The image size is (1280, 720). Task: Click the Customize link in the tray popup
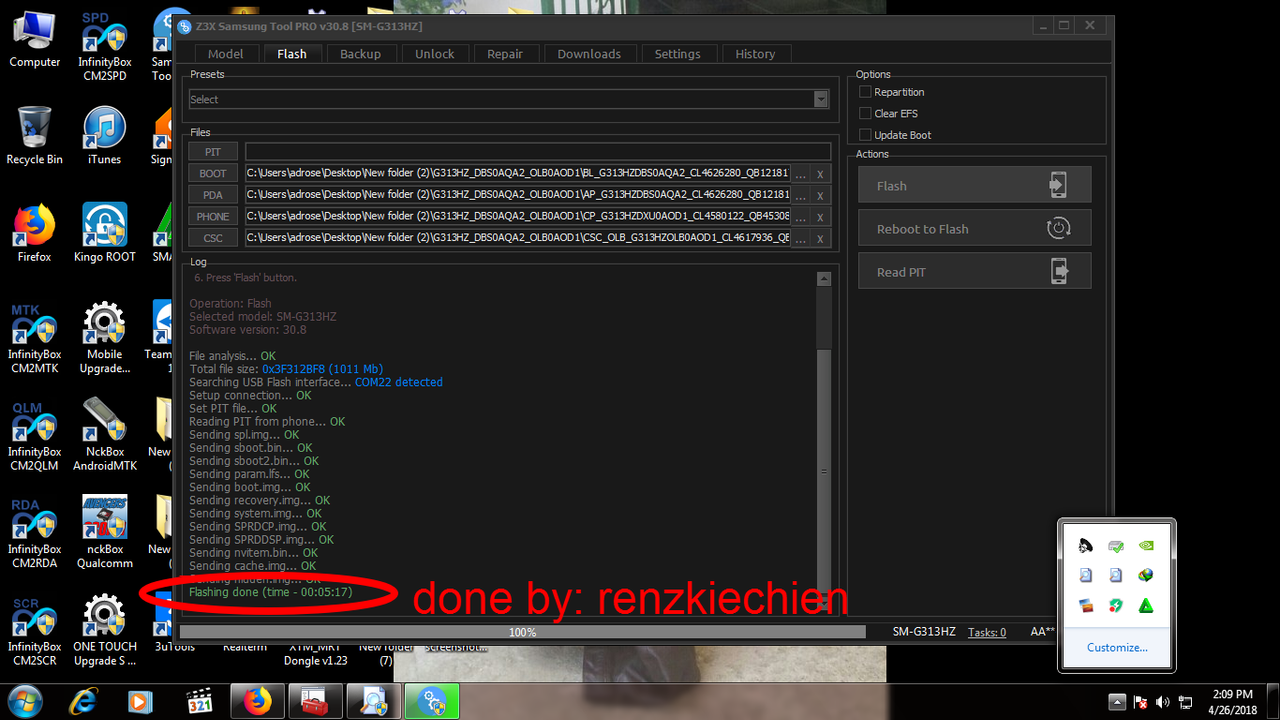[x=1116, y=647]
